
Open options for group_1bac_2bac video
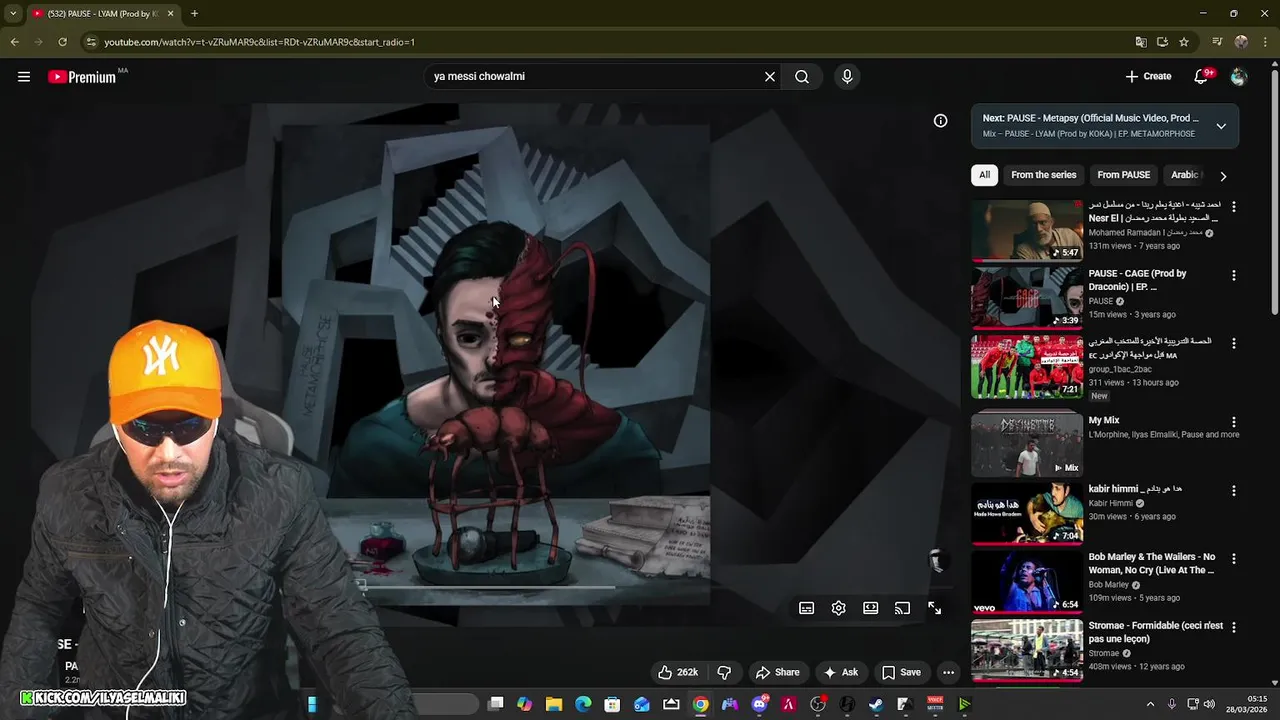click(x=1233, y=343)
